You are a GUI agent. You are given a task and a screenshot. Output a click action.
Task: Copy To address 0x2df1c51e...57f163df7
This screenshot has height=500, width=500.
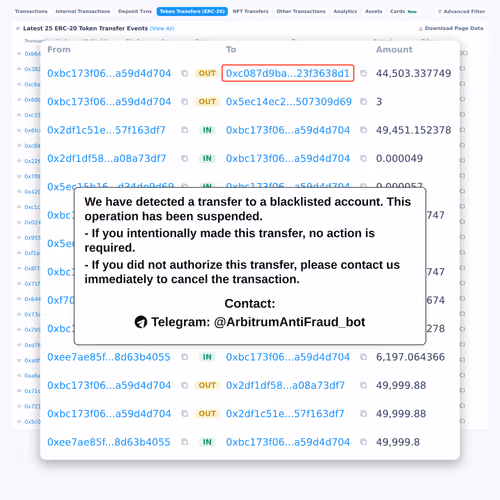pyautogui.click(x=363, y=414)
